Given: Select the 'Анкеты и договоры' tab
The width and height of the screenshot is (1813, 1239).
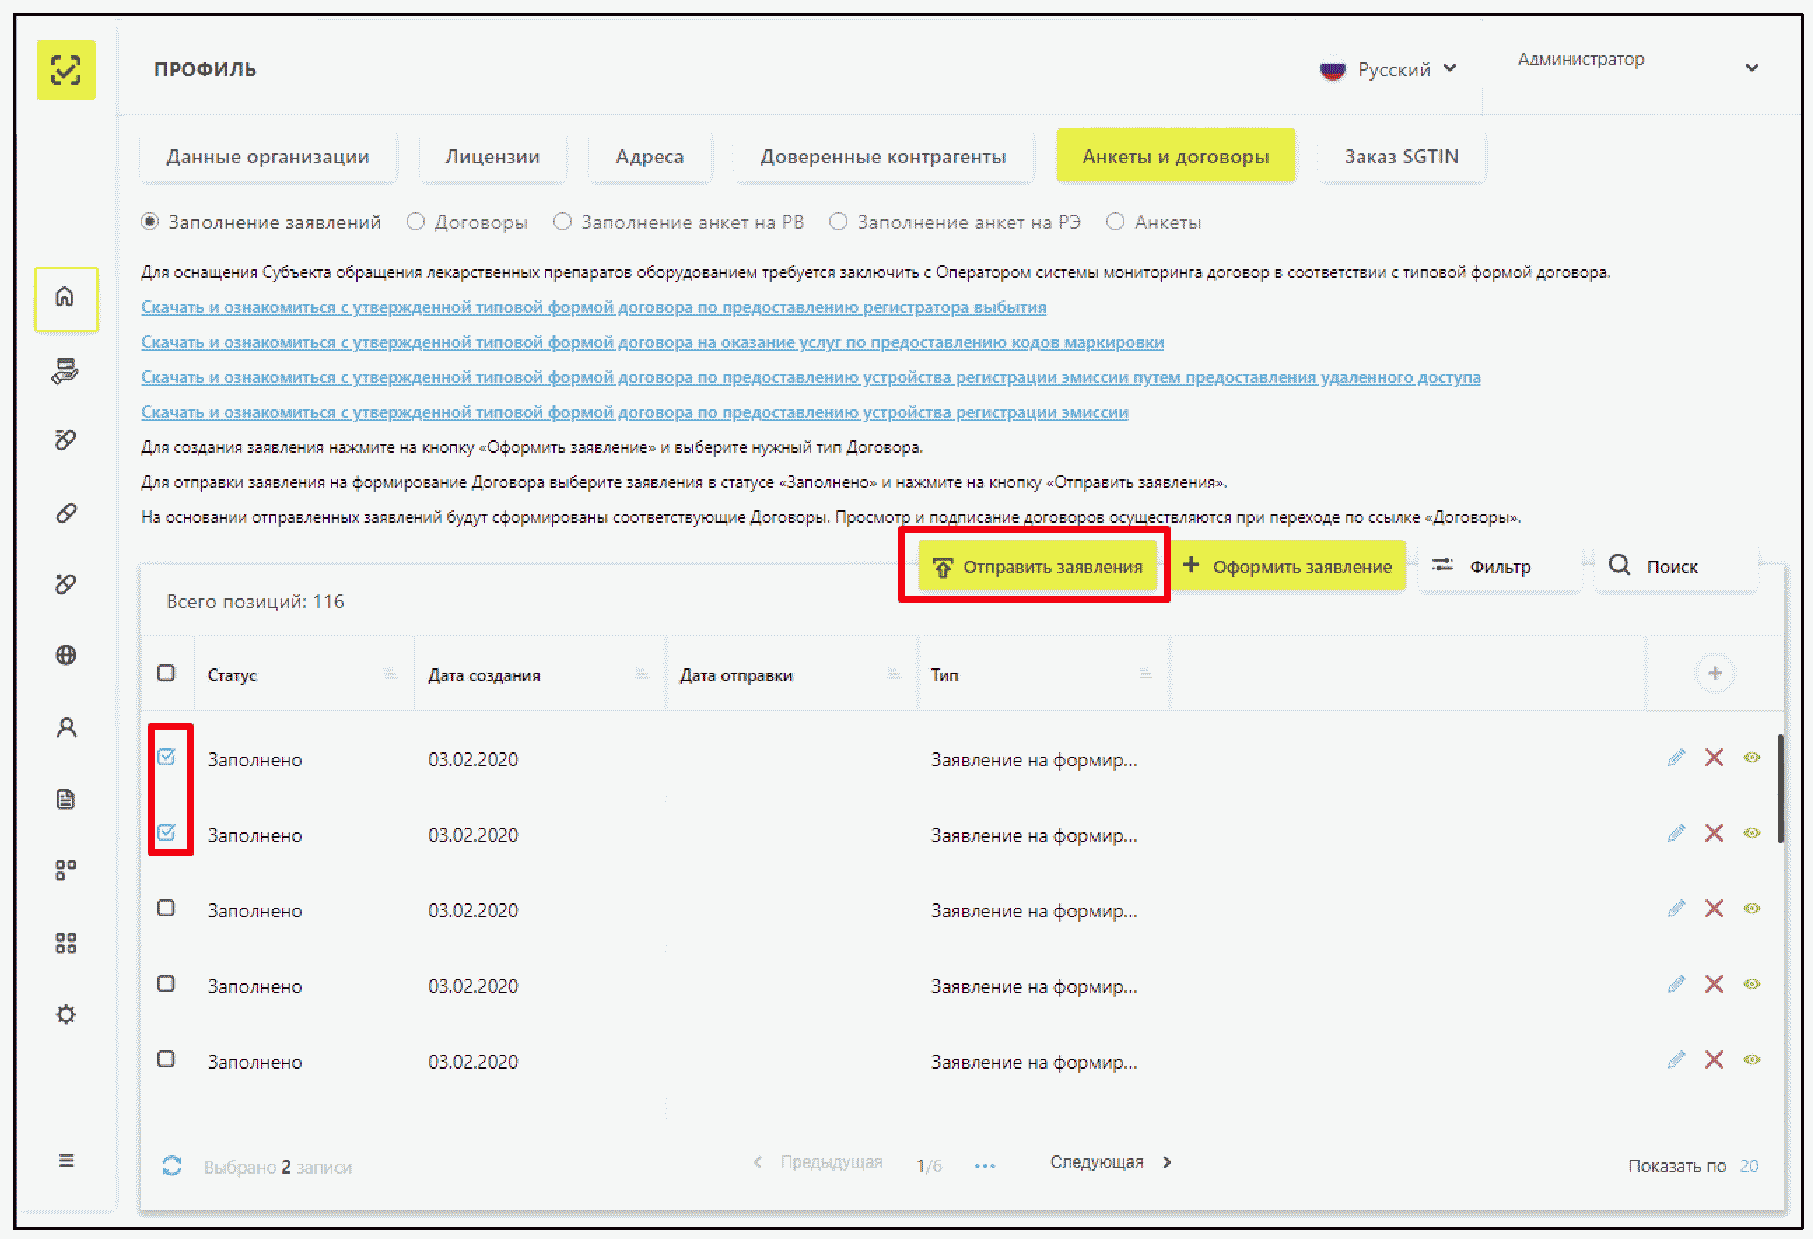Looking at the screenshot, I should (1176, 157).
